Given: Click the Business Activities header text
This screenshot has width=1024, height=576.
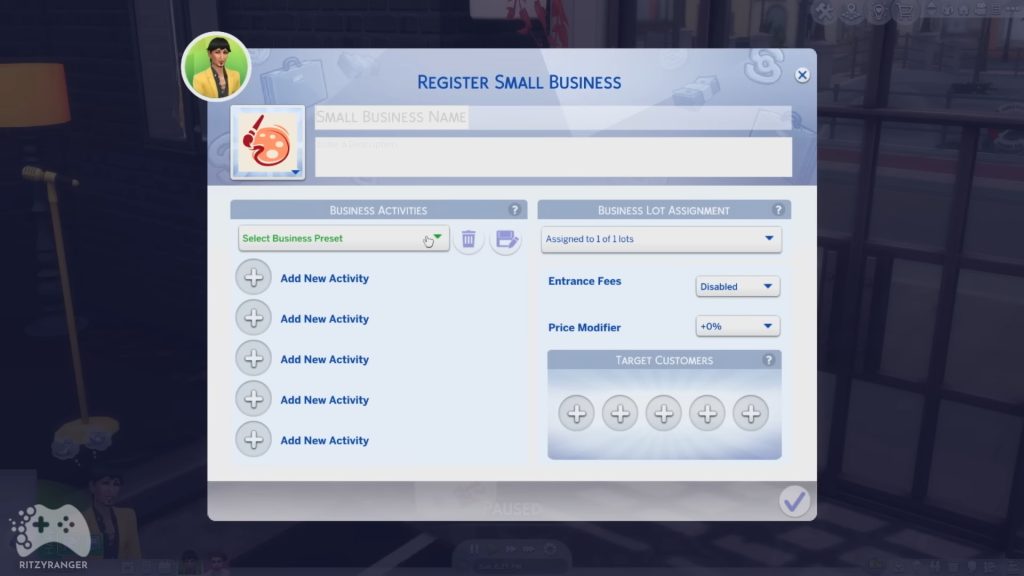Looking at the screenshot, I should tap(378, 210).
